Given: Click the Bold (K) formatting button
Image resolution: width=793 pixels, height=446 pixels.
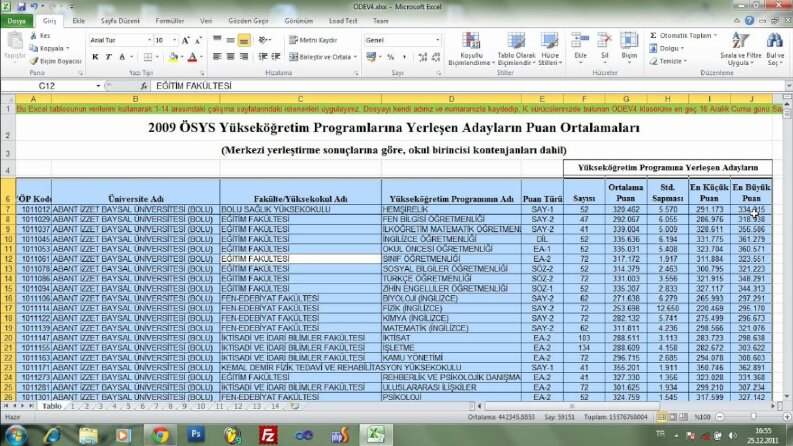Looking at the screenshot, I should 95,57.
